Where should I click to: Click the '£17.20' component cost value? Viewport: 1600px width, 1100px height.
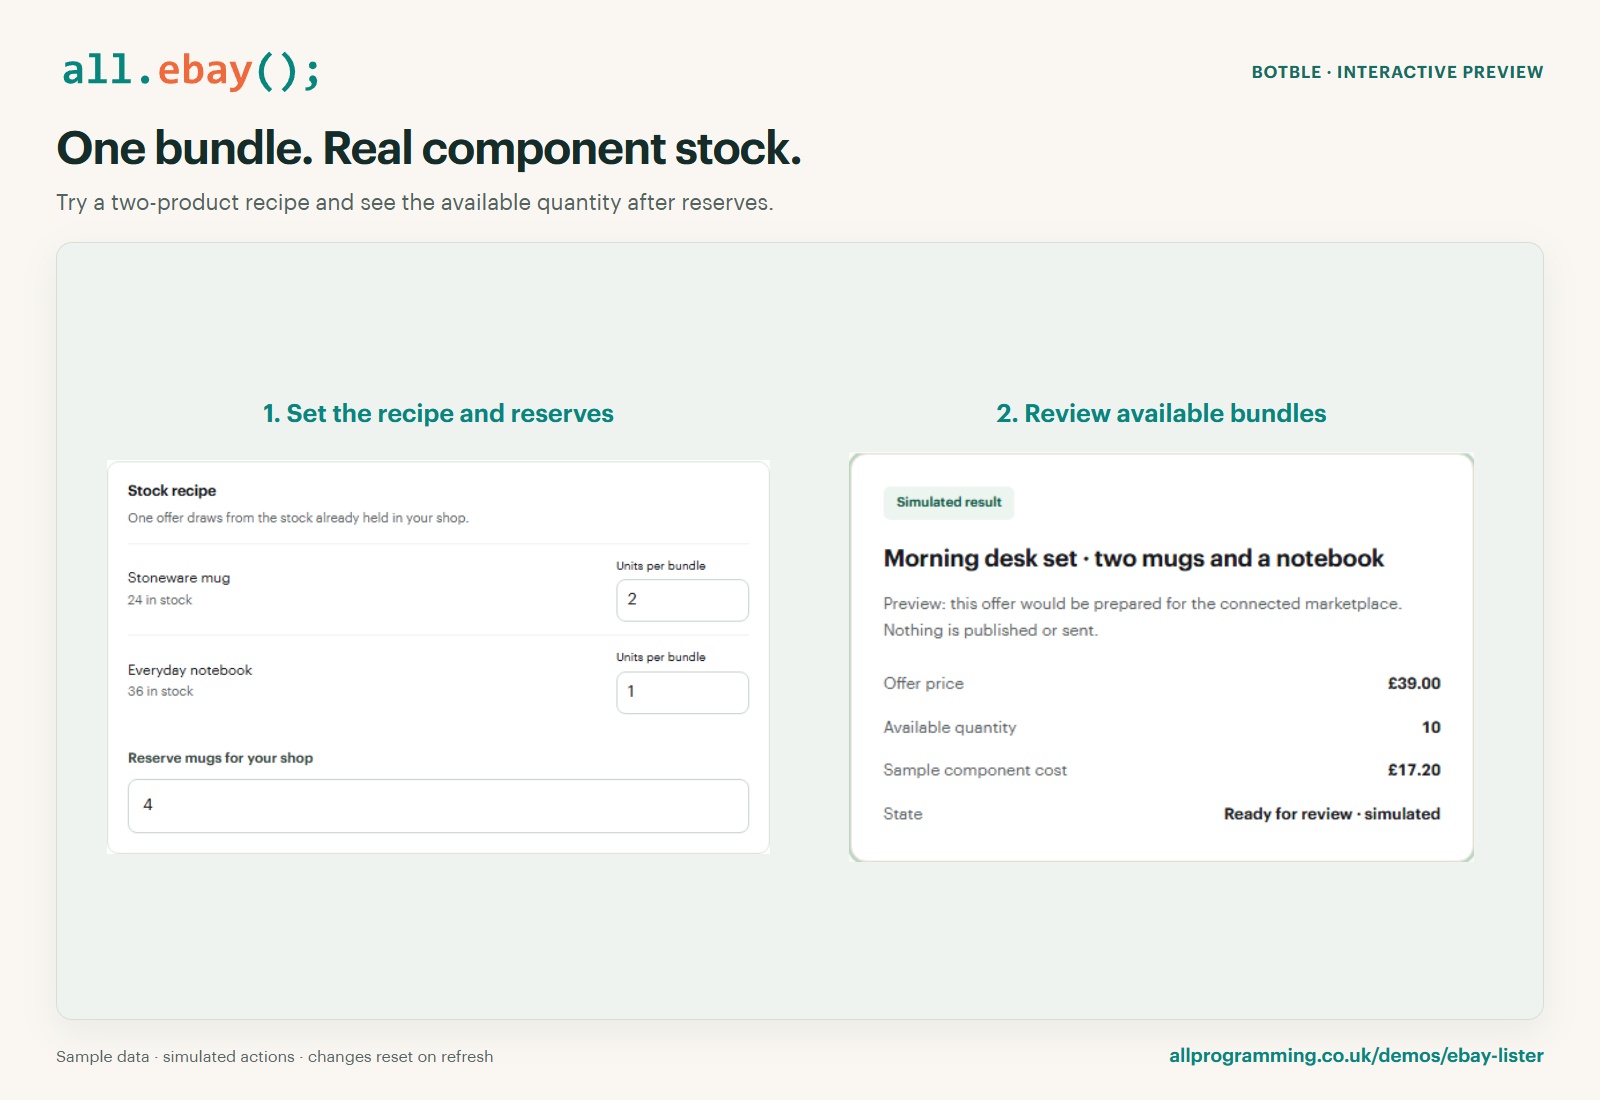point(1414,770)
